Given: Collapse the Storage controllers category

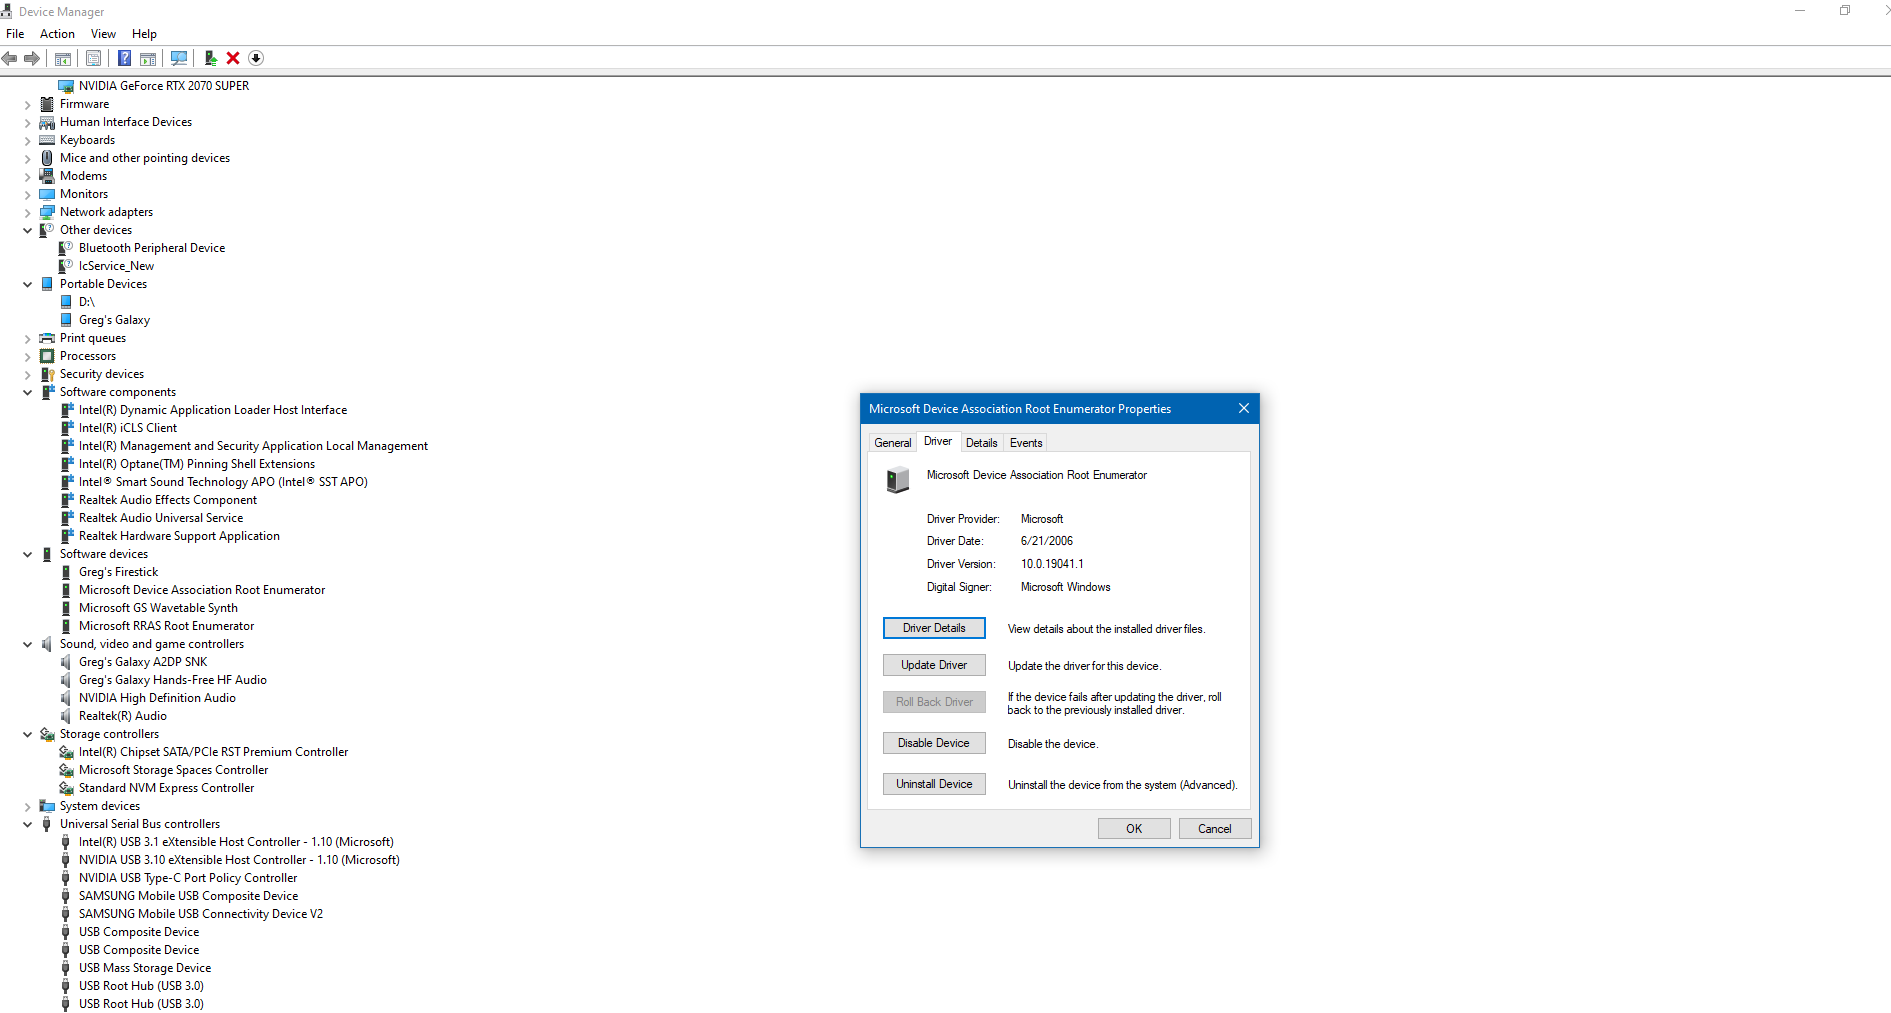Looking at the screenshot, I should coord(28,734).
